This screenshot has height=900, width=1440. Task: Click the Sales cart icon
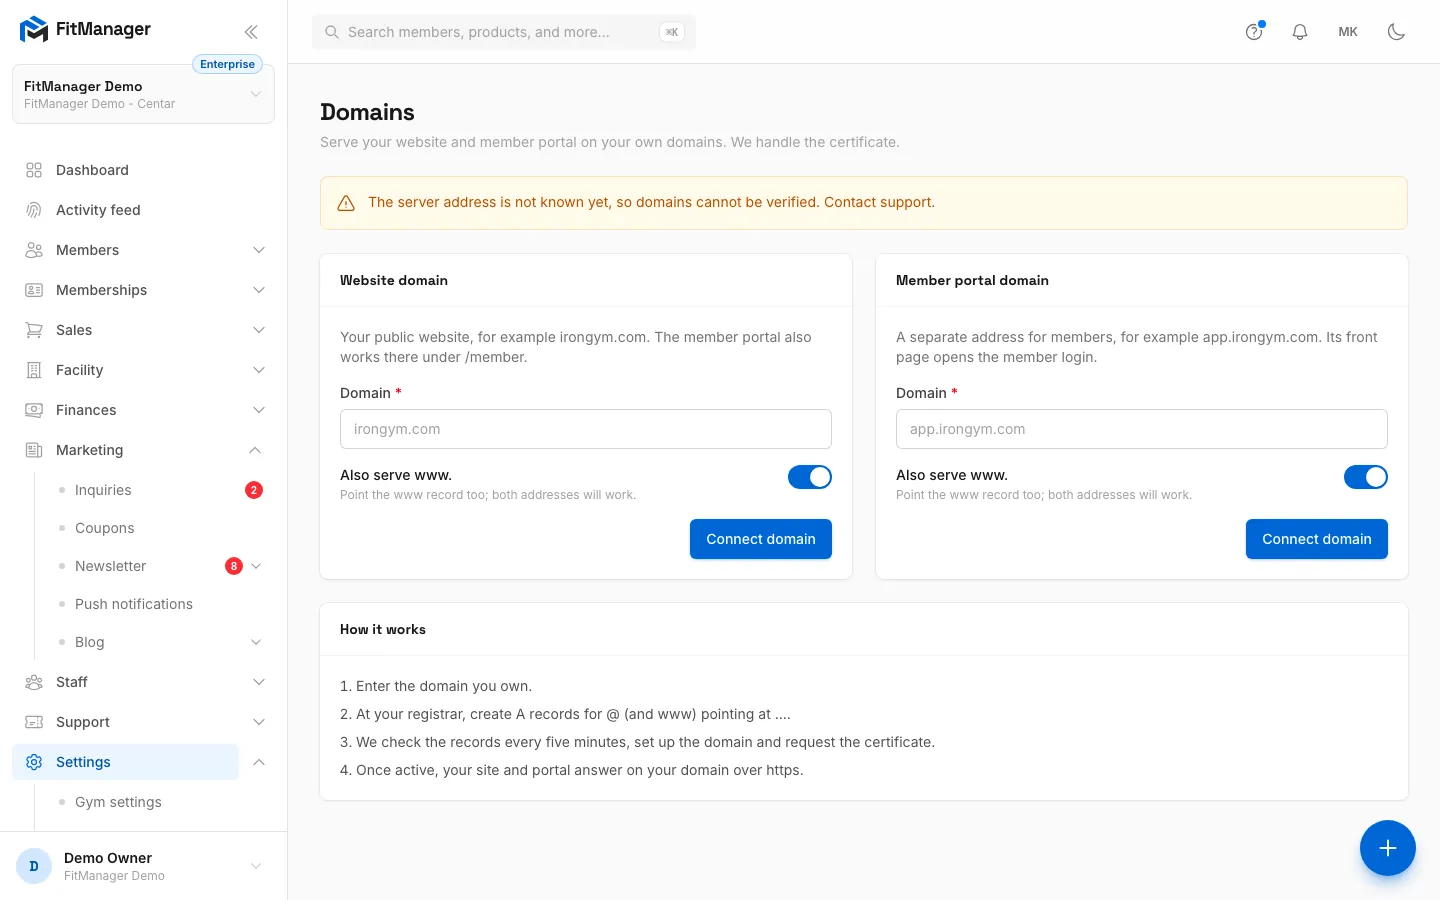click(34, 330)
